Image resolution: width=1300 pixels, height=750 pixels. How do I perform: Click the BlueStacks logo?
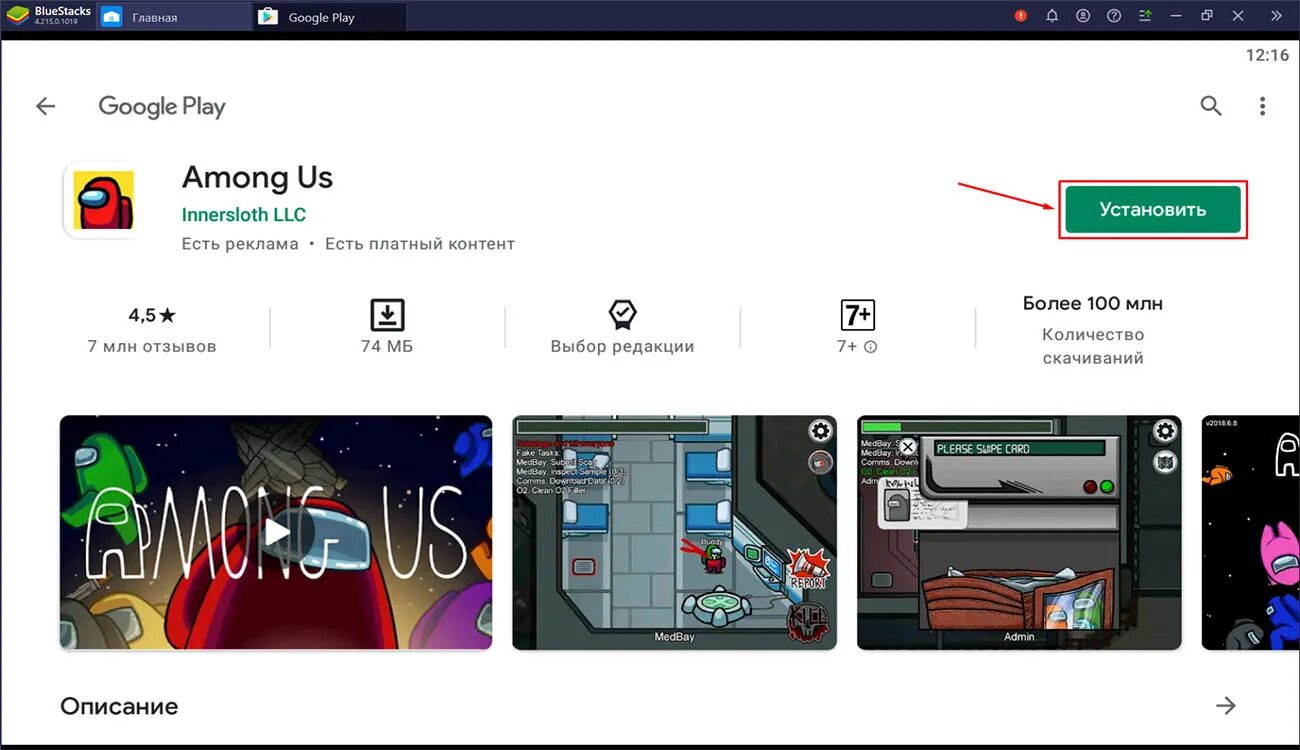tap(17, 16)
